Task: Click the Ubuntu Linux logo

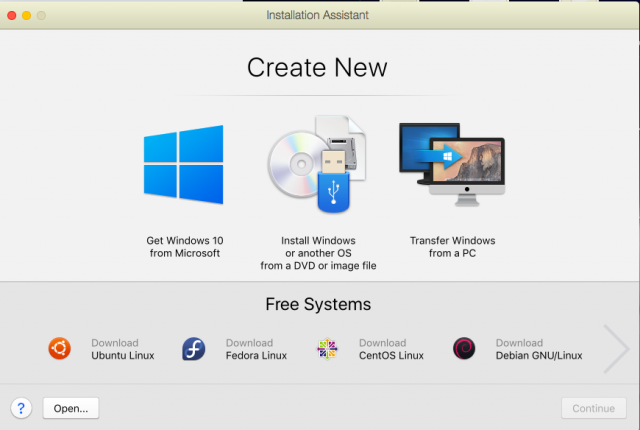Action: pos(60,348)
